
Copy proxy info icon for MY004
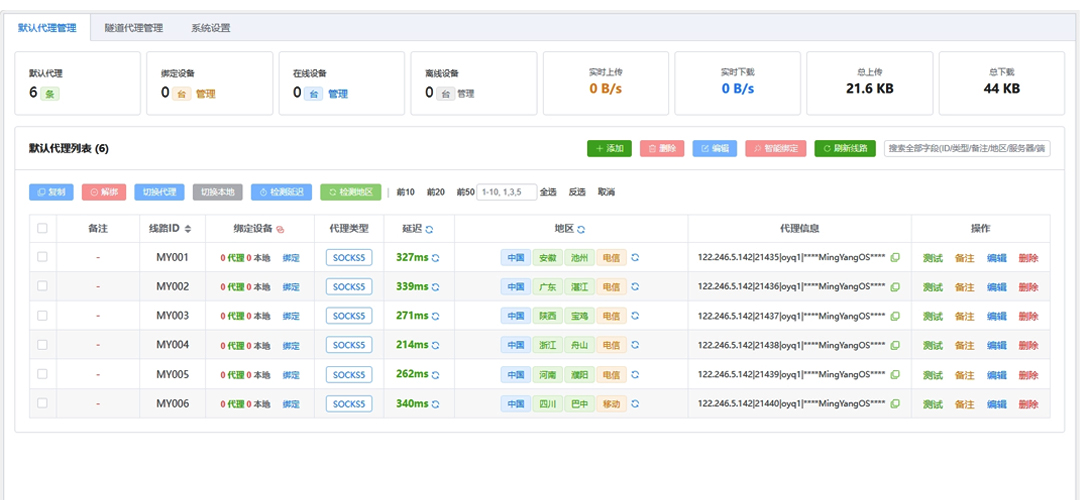pos(895,345)
